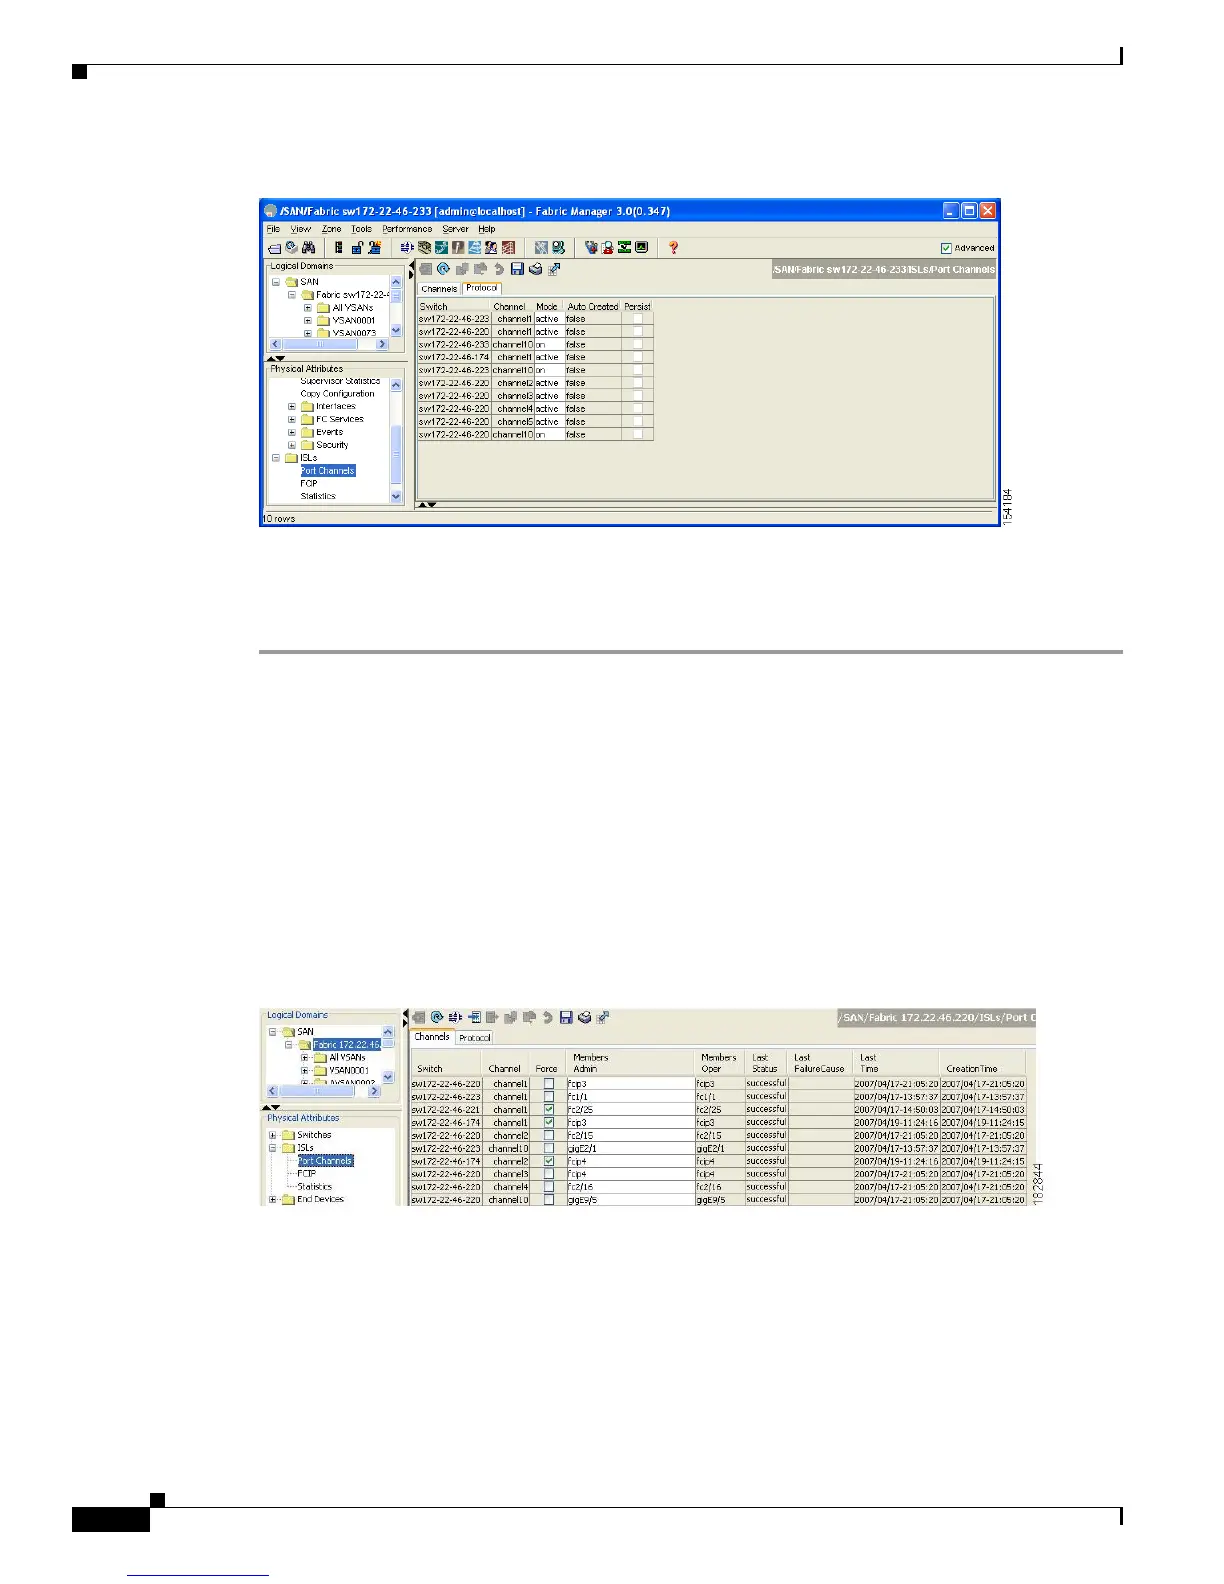Click Export icon right of Print in upper toolbar
1224x1584 pixels.
(x=555, y=269)
